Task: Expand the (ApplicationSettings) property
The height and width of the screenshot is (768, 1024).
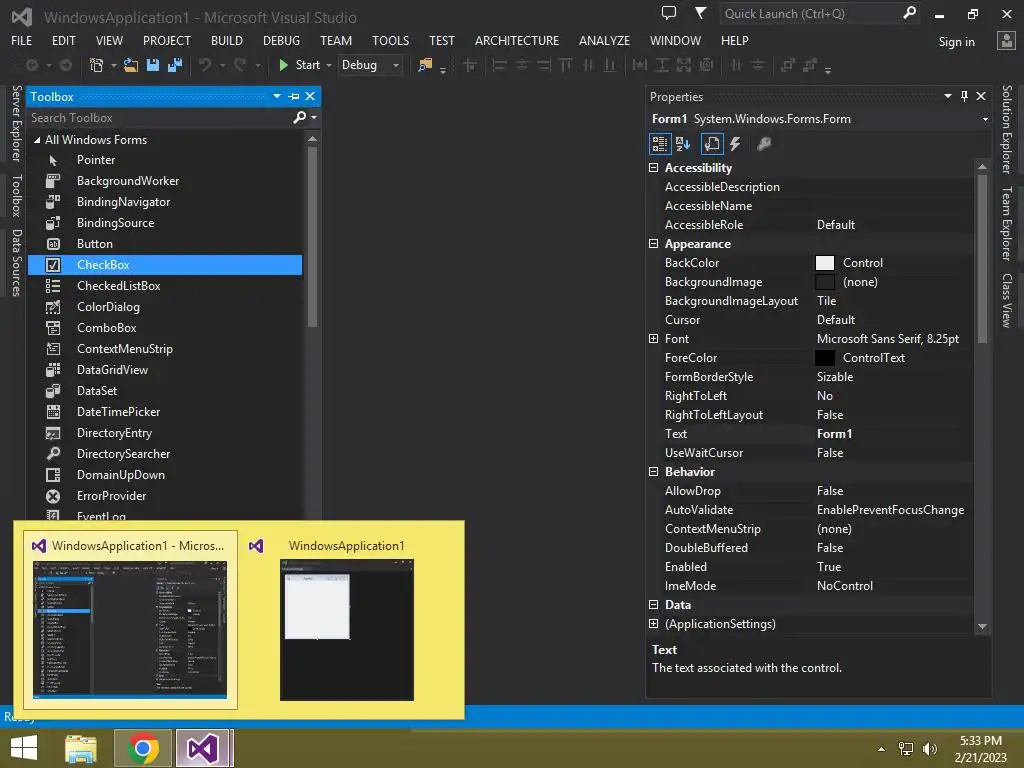Action: (x=653, y=624)
